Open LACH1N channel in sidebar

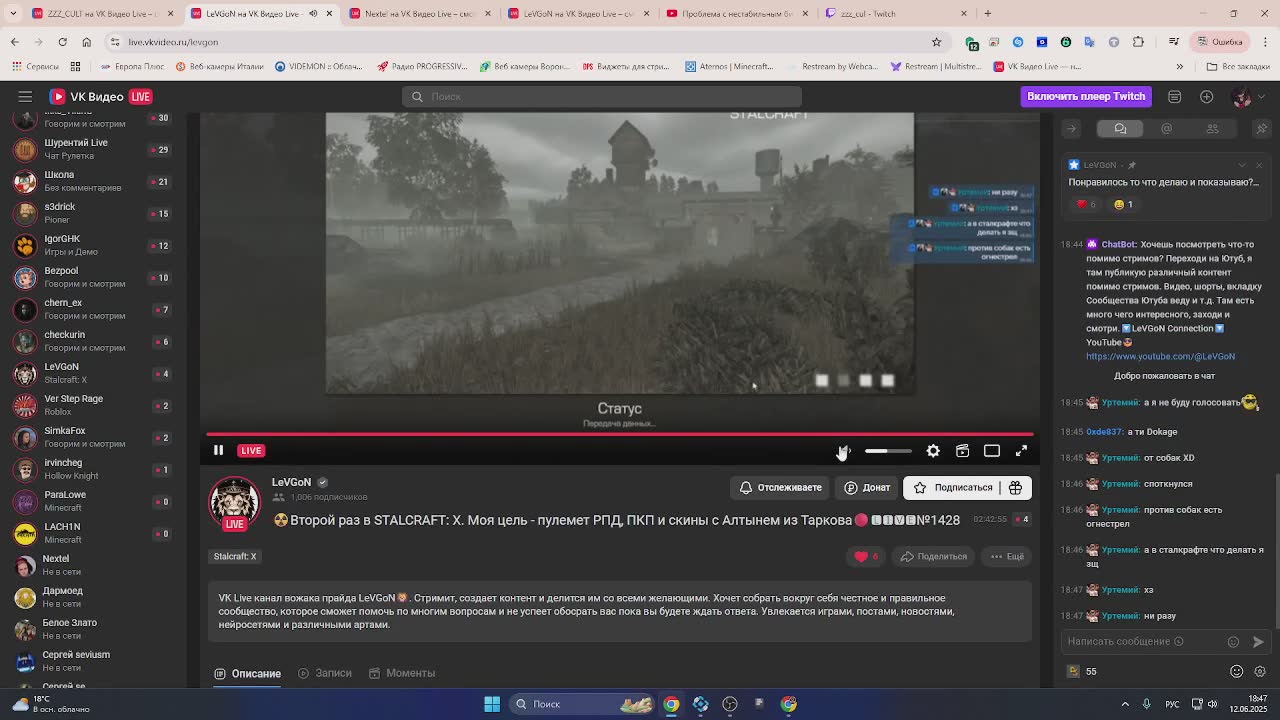pyautogui.click(x=93, y=533)
